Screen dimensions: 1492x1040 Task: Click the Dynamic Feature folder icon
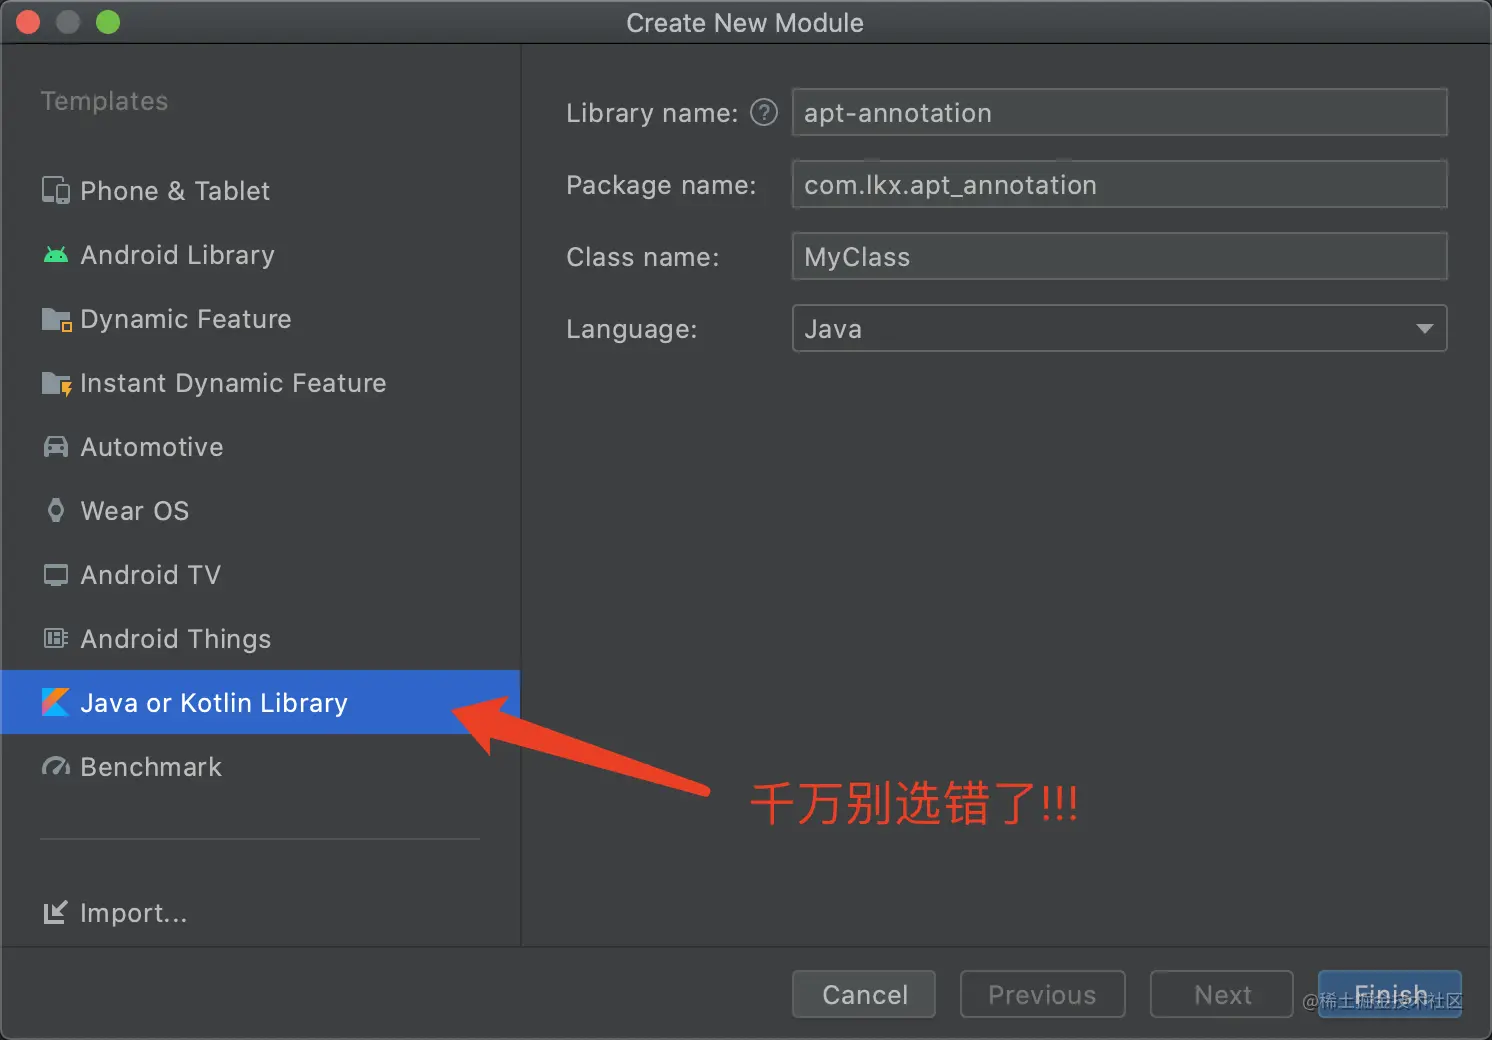click(x=56, y=319)
